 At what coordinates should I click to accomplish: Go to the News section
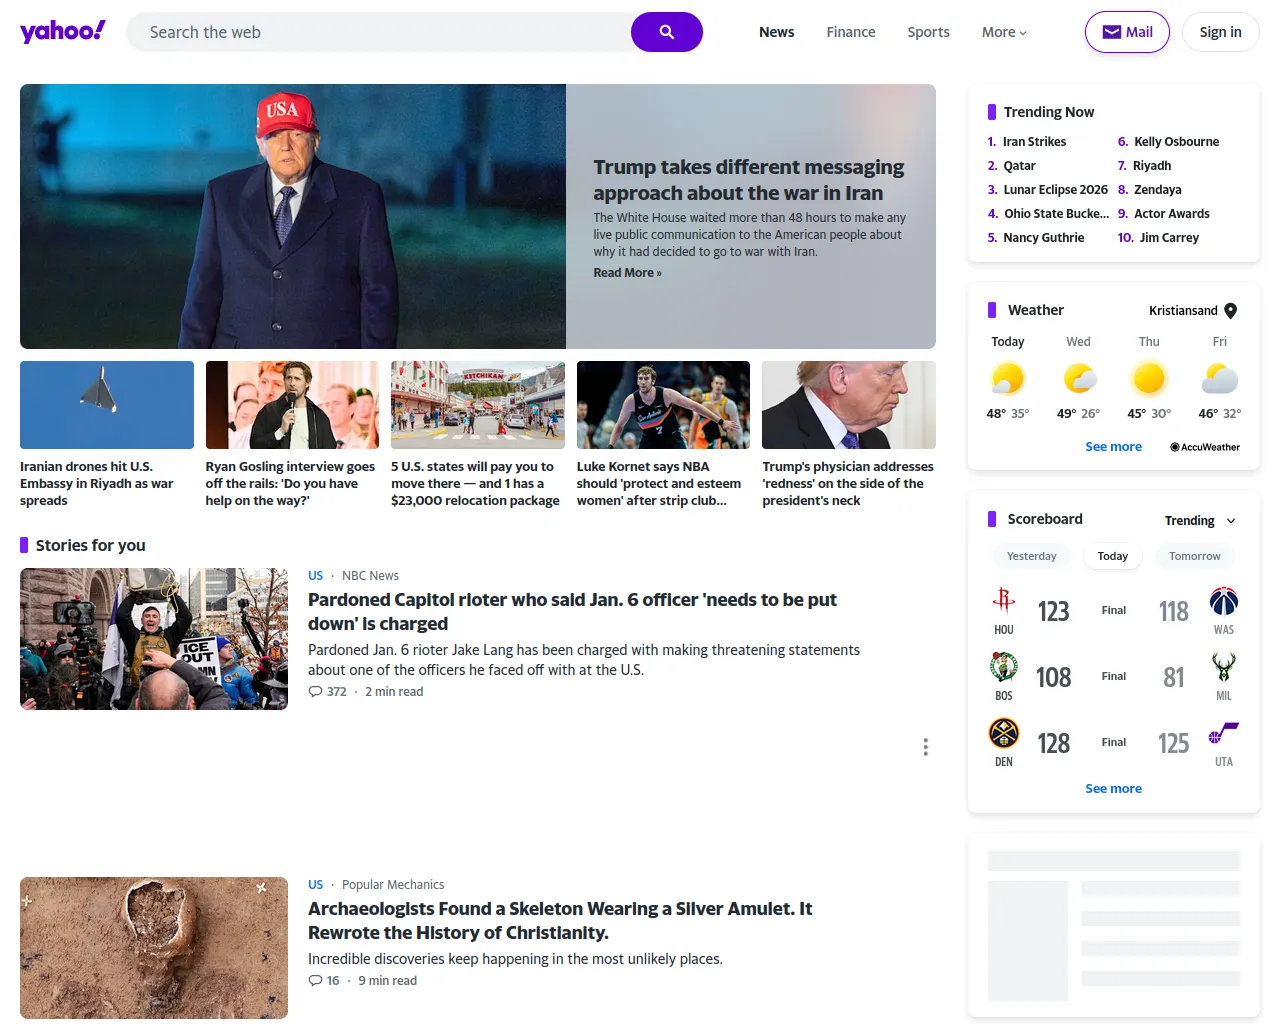[x=777, y=32]
